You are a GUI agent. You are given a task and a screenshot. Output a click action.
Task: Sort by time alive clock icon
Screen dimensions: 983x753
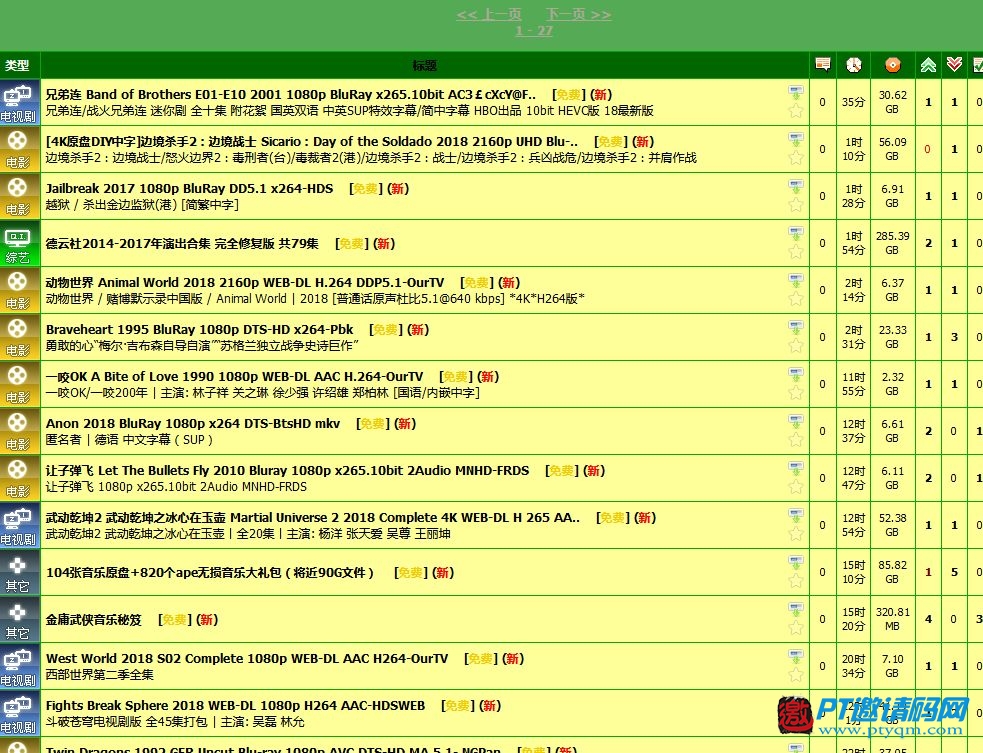coord(853,65)
